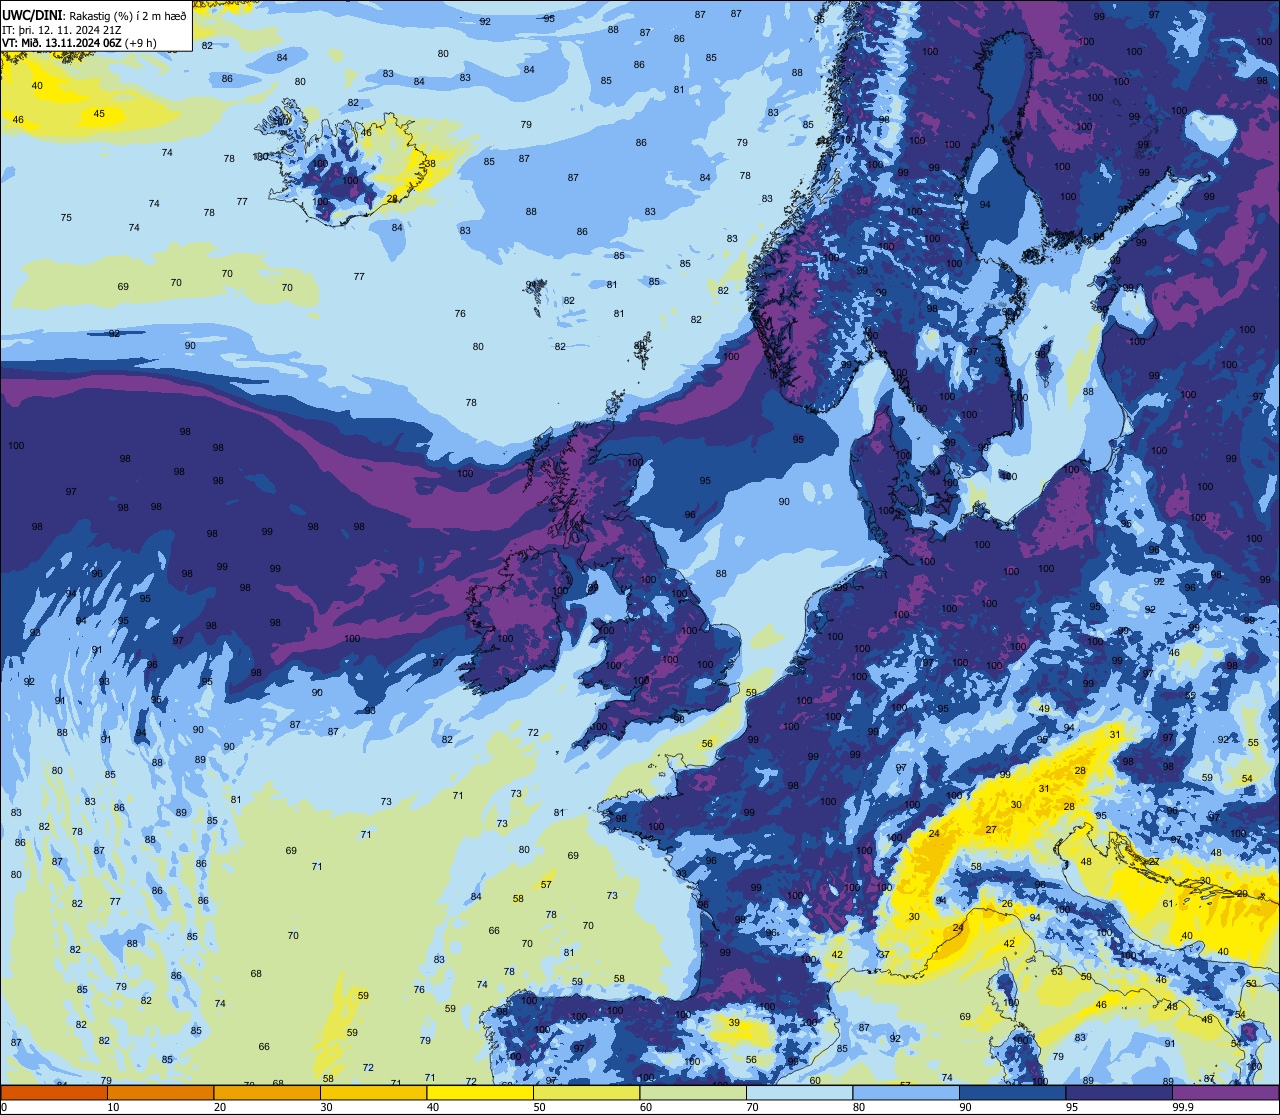Select the bright yellow 40–50 legend swatch
1280x1115 pixels.
pyautogui.click(x=480, y=1093)
